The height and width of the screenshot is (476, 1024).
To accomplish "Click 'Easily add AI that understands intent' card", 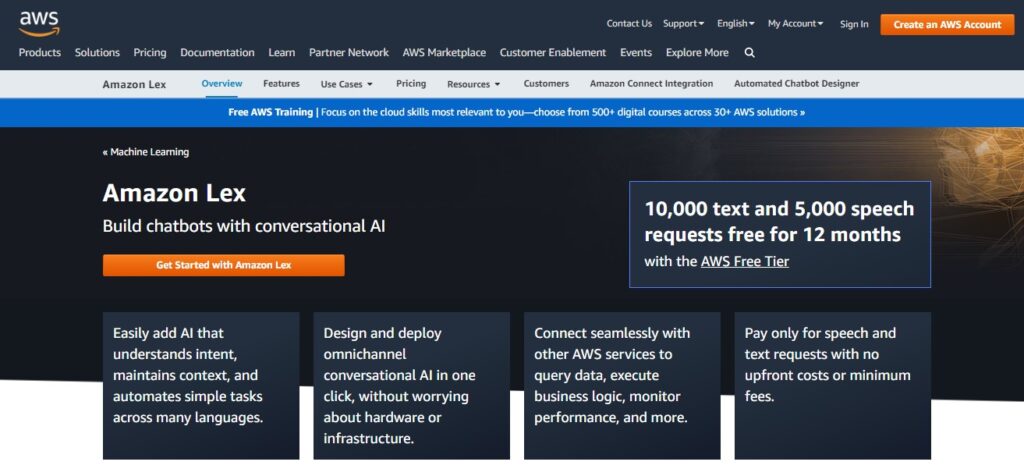I will click(x=201, y=385).
